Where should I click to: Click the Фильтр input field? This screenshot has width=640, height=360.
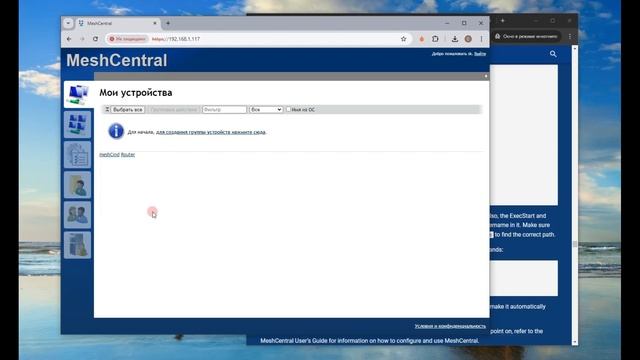pos(224,109)
